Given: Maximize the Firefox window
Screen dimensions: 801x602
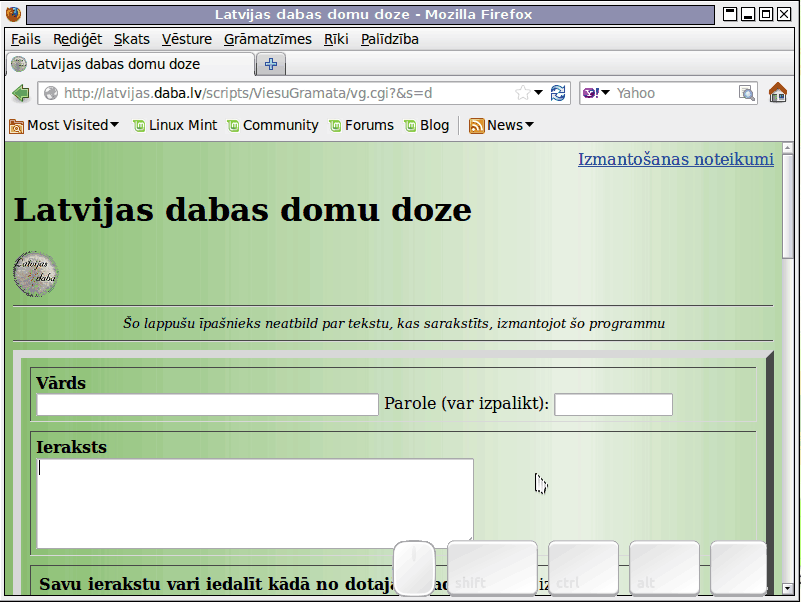Looking at the screenshot, I should click(766, 14).
